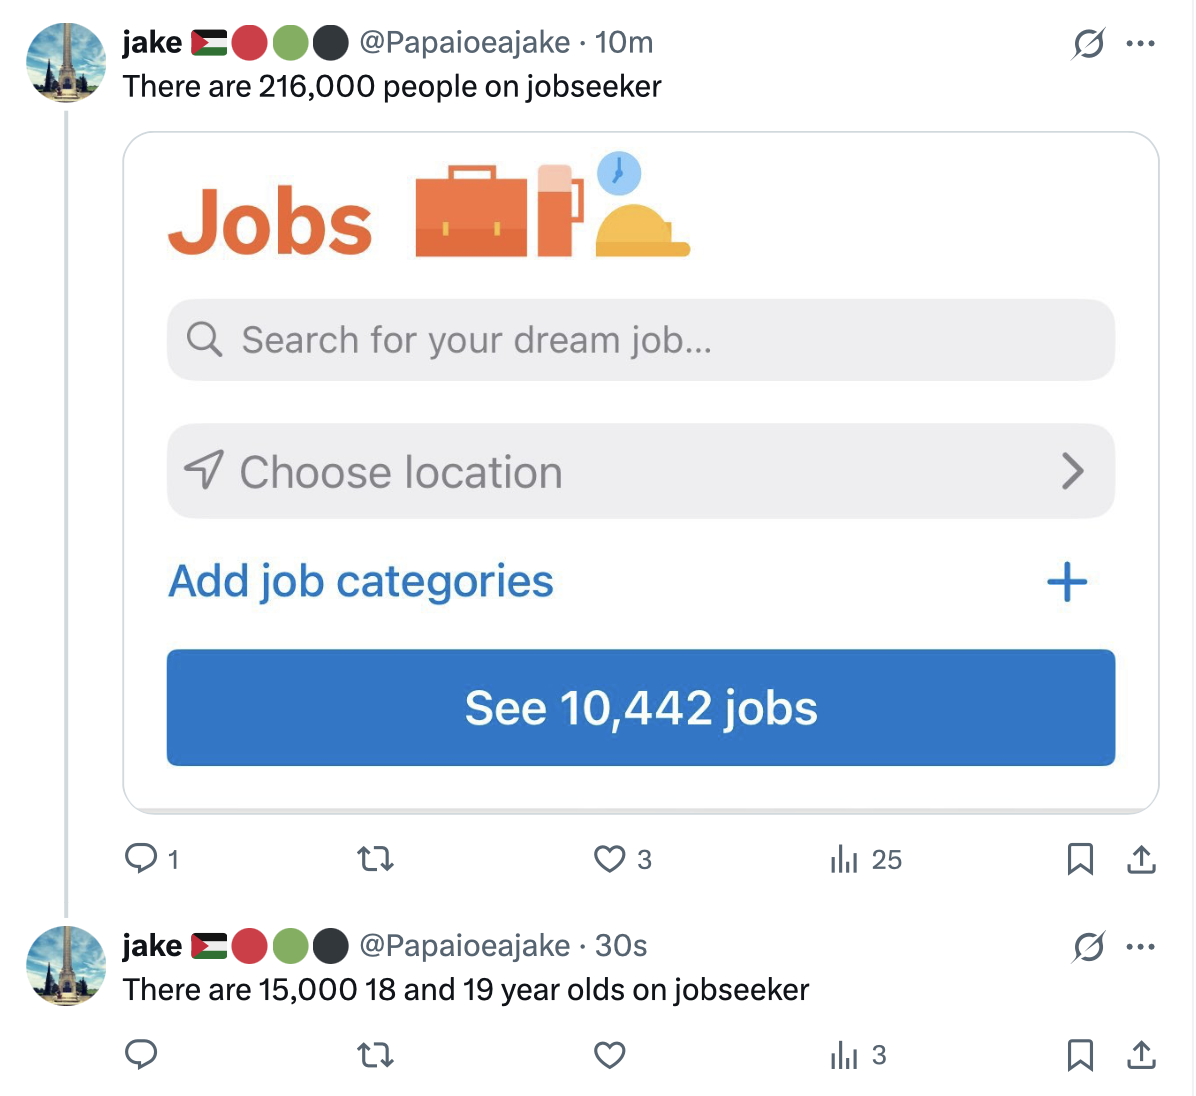This screenshot has width=1196, height=1096.
Task: Open more options on first tweet
Action: [1140, 44]
